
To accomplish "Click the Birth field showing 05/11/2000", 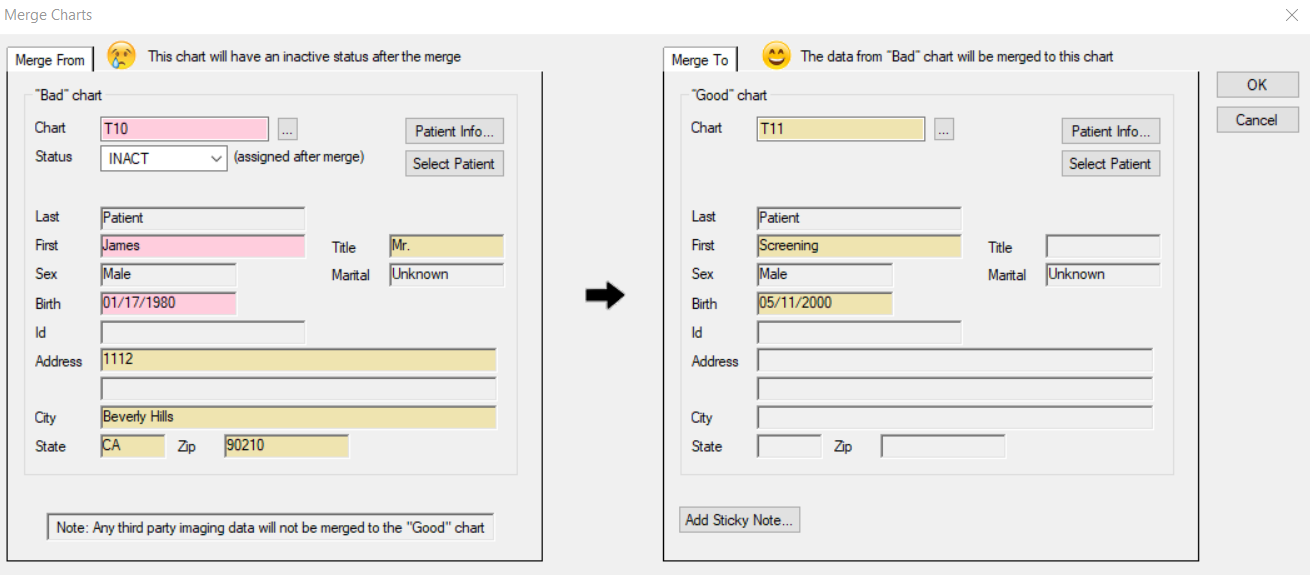I will tap(824, 303).
